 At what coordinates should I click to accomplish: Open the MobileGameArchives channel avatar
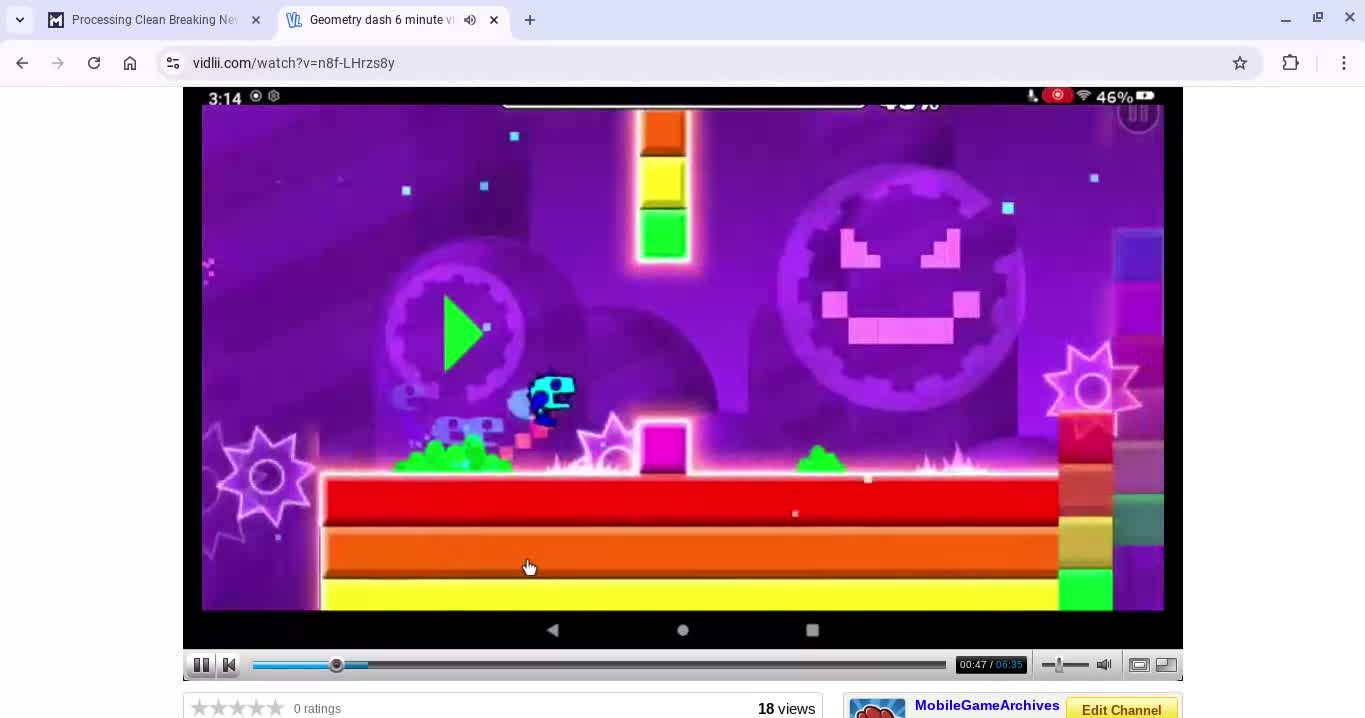877,708
